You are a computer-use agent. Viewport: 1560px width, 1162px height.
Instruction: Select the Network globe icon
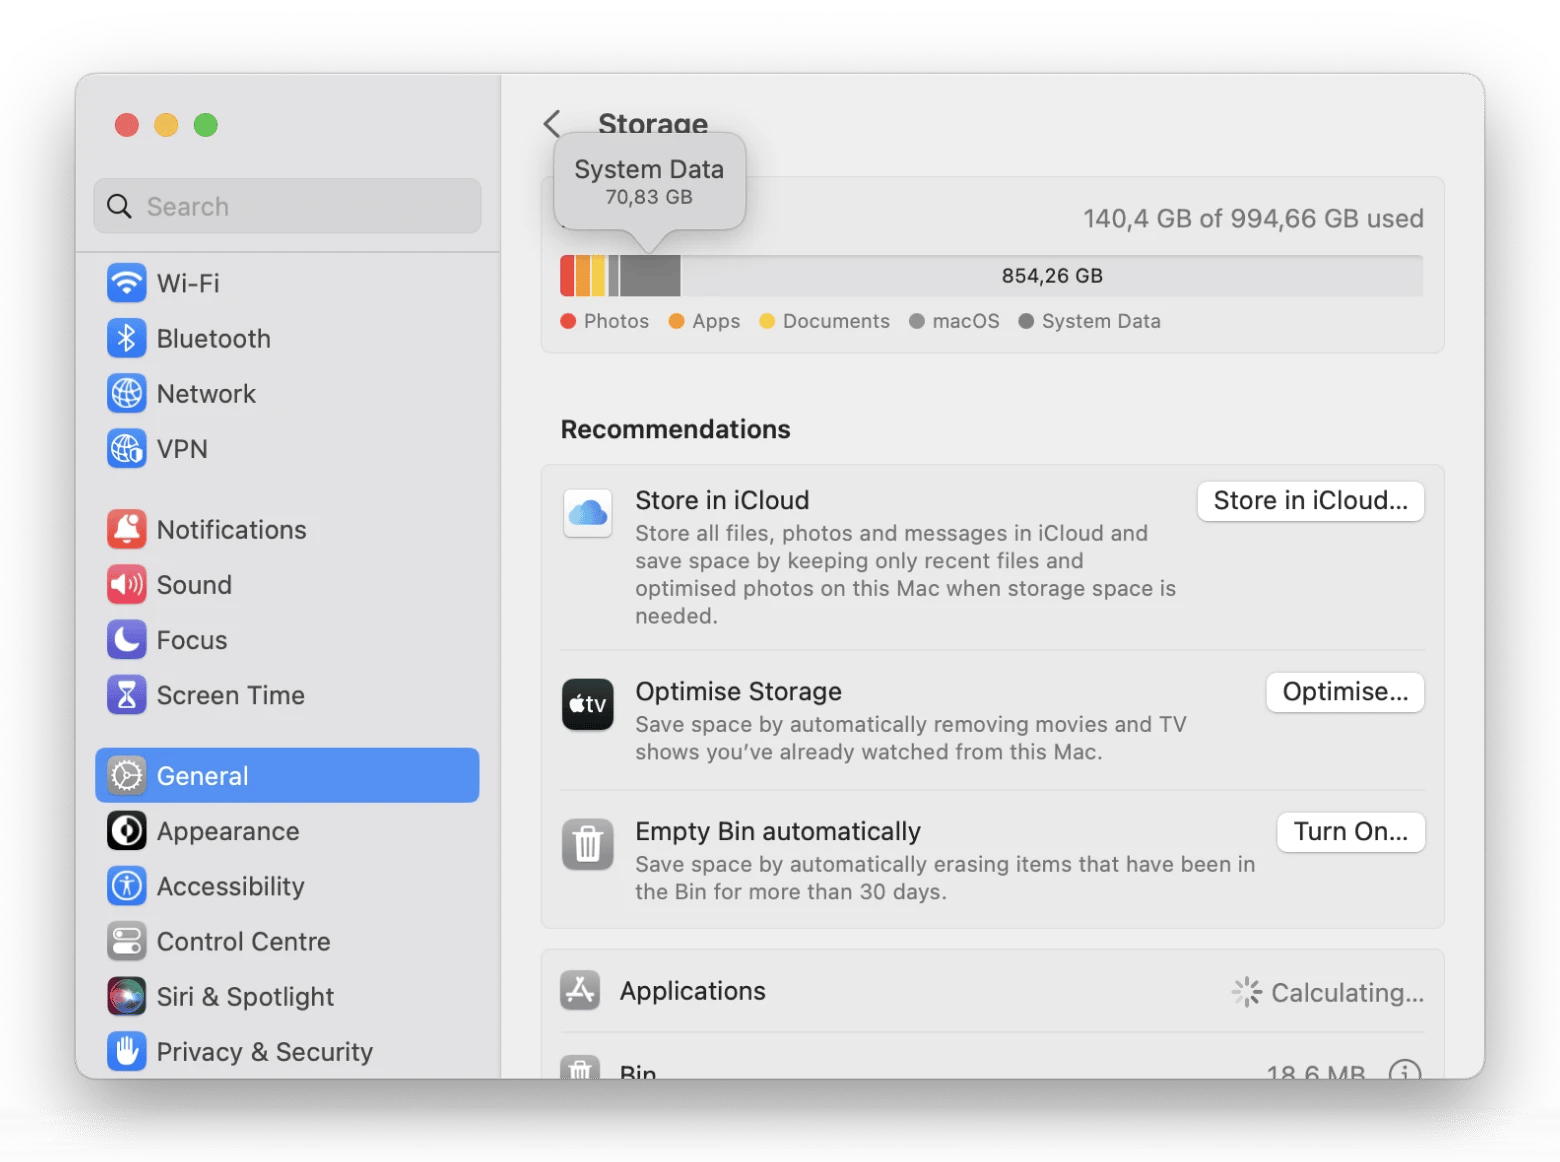127,394
